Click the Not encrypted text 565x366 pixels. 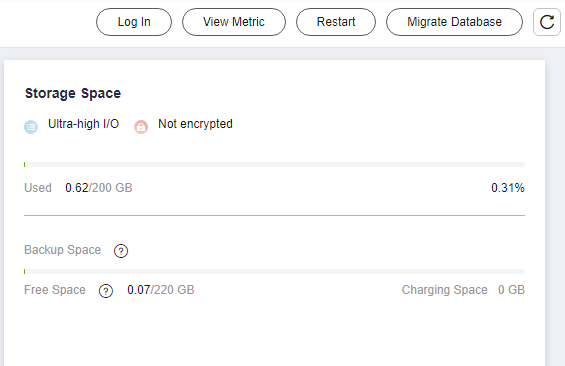click(195, 124)
